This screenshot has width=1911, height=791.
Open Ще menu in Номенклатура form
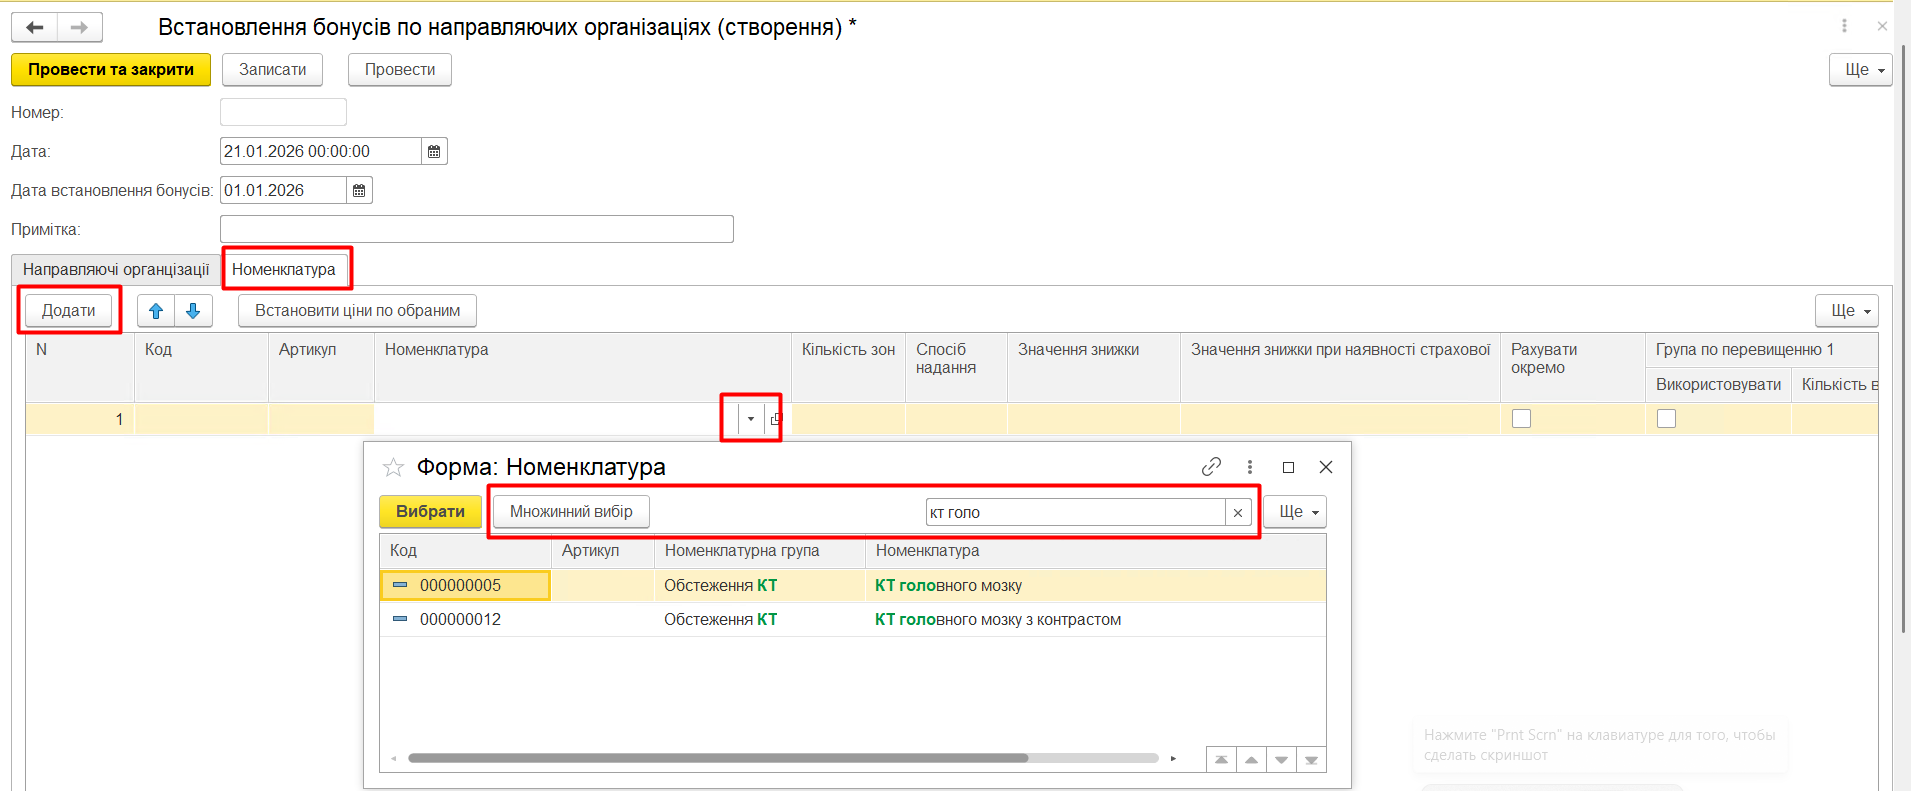click(x=1295, y=512)
